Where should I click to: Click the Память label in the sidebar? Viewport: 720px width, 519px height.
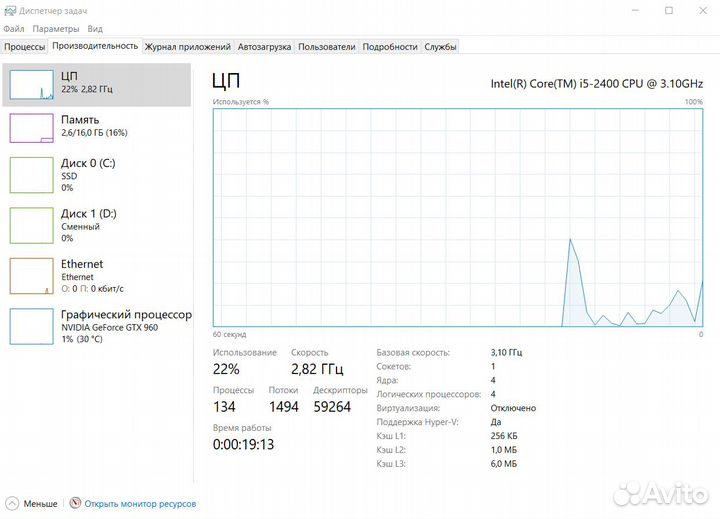[80, 119]
